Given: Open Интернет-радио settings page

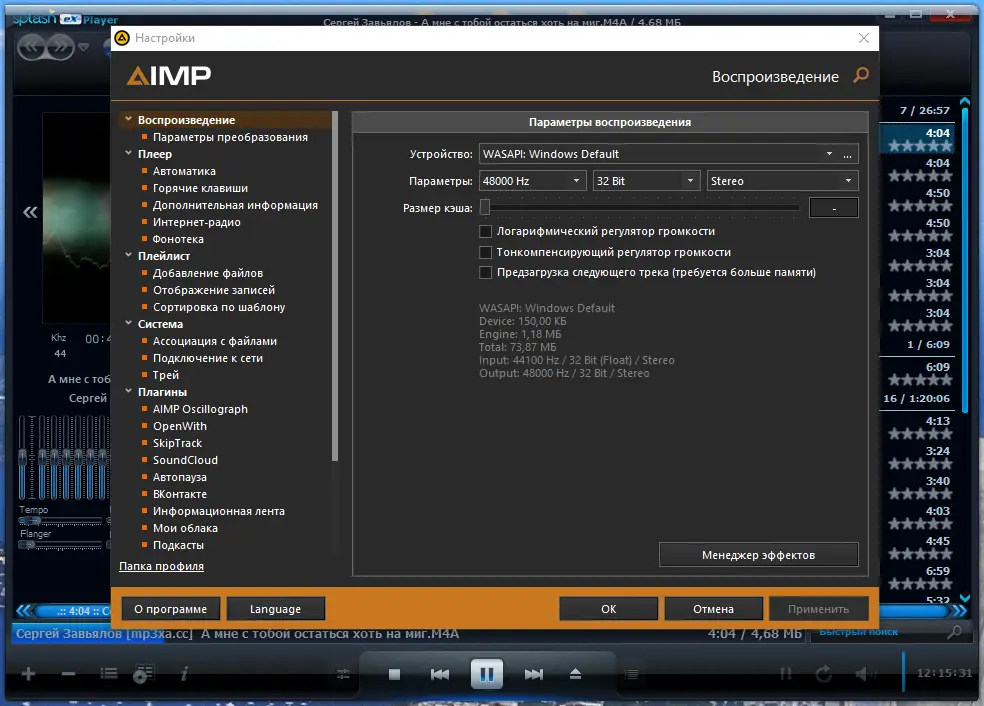Looking at the screenshot, I should point(196,222).
